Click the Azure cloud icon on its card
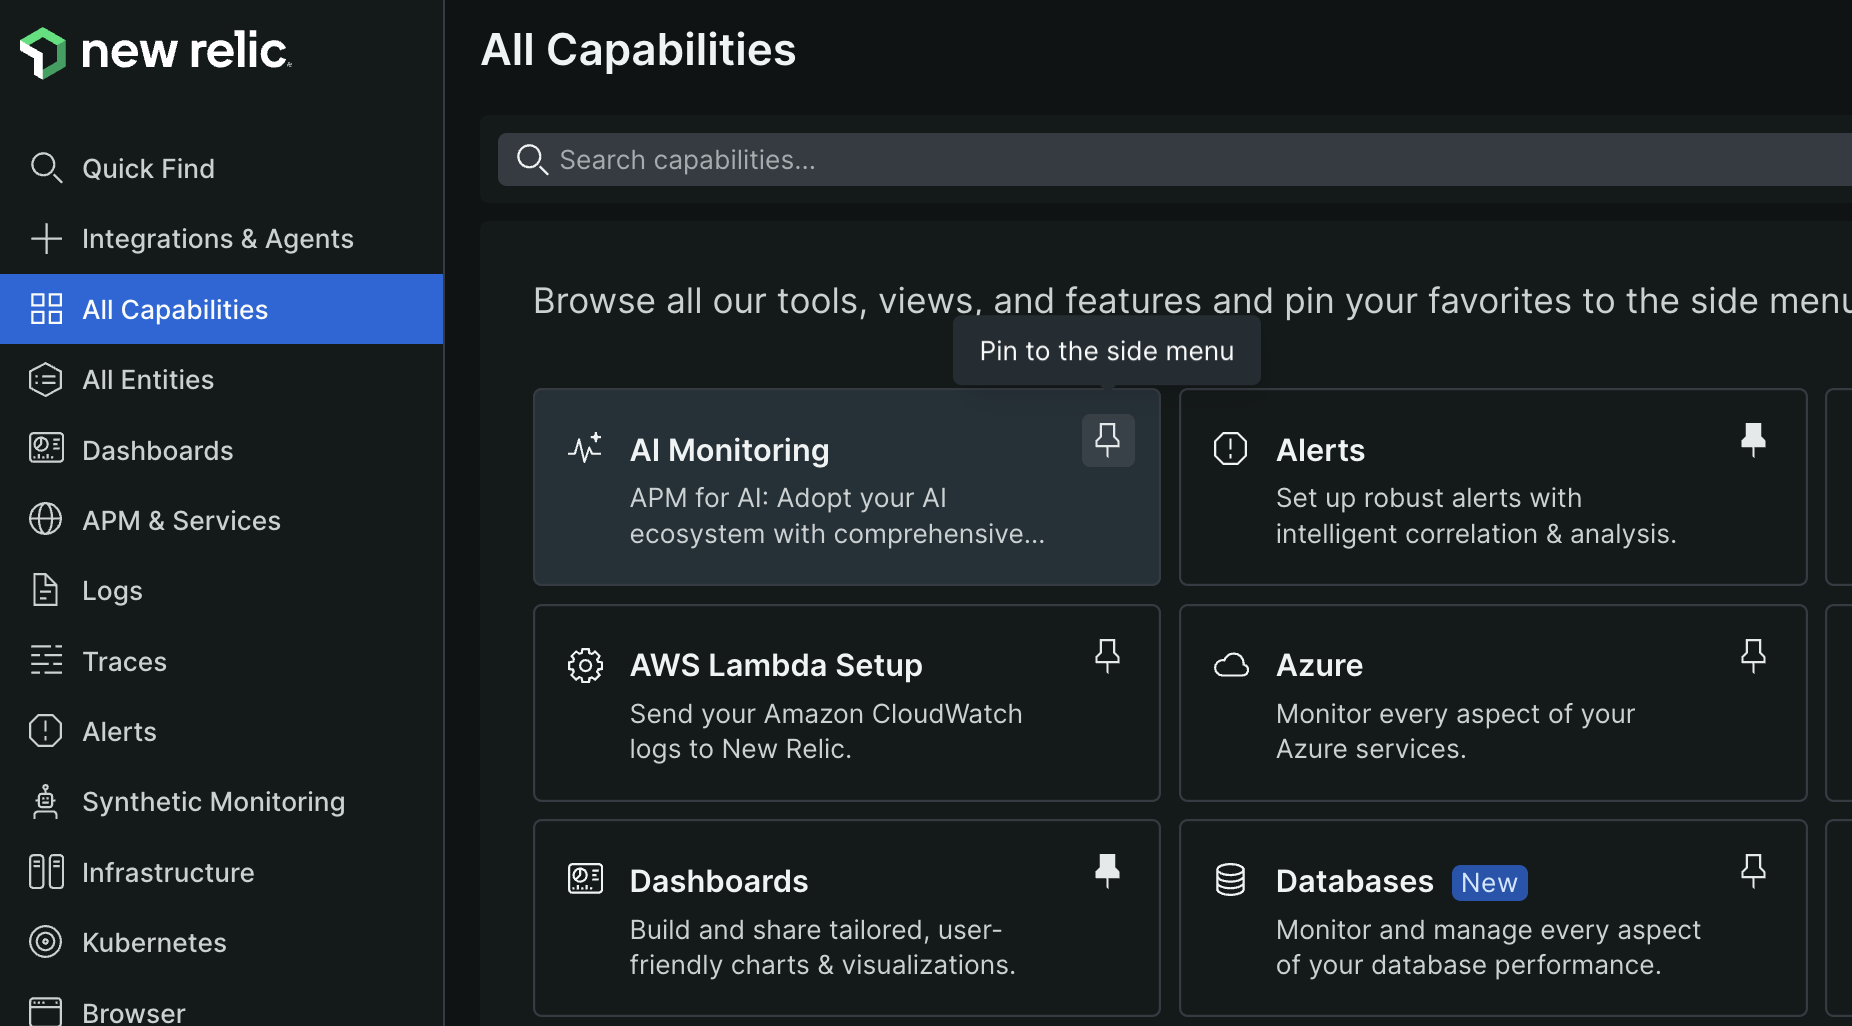The height and width of the screenshot is (1026, 1852). [x=1231, y=664]
